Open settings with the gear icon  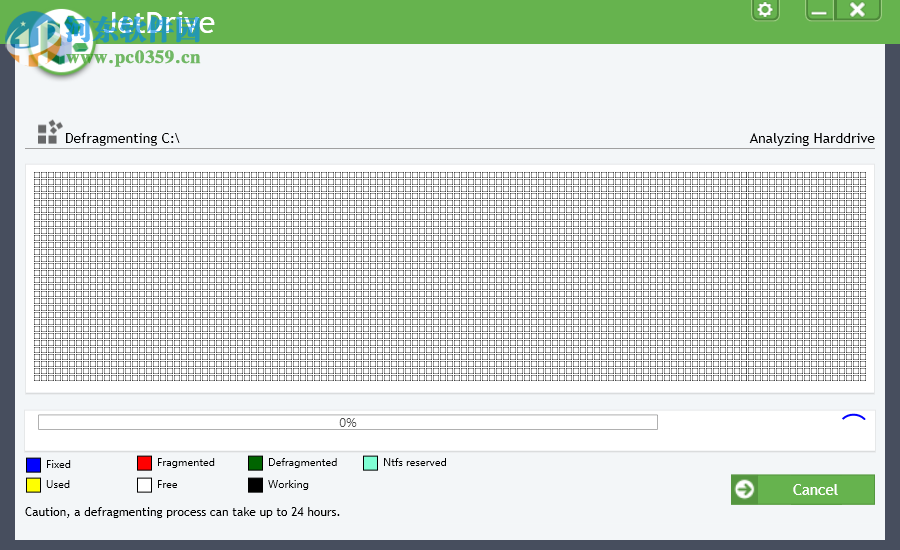[x=765, y=9]
